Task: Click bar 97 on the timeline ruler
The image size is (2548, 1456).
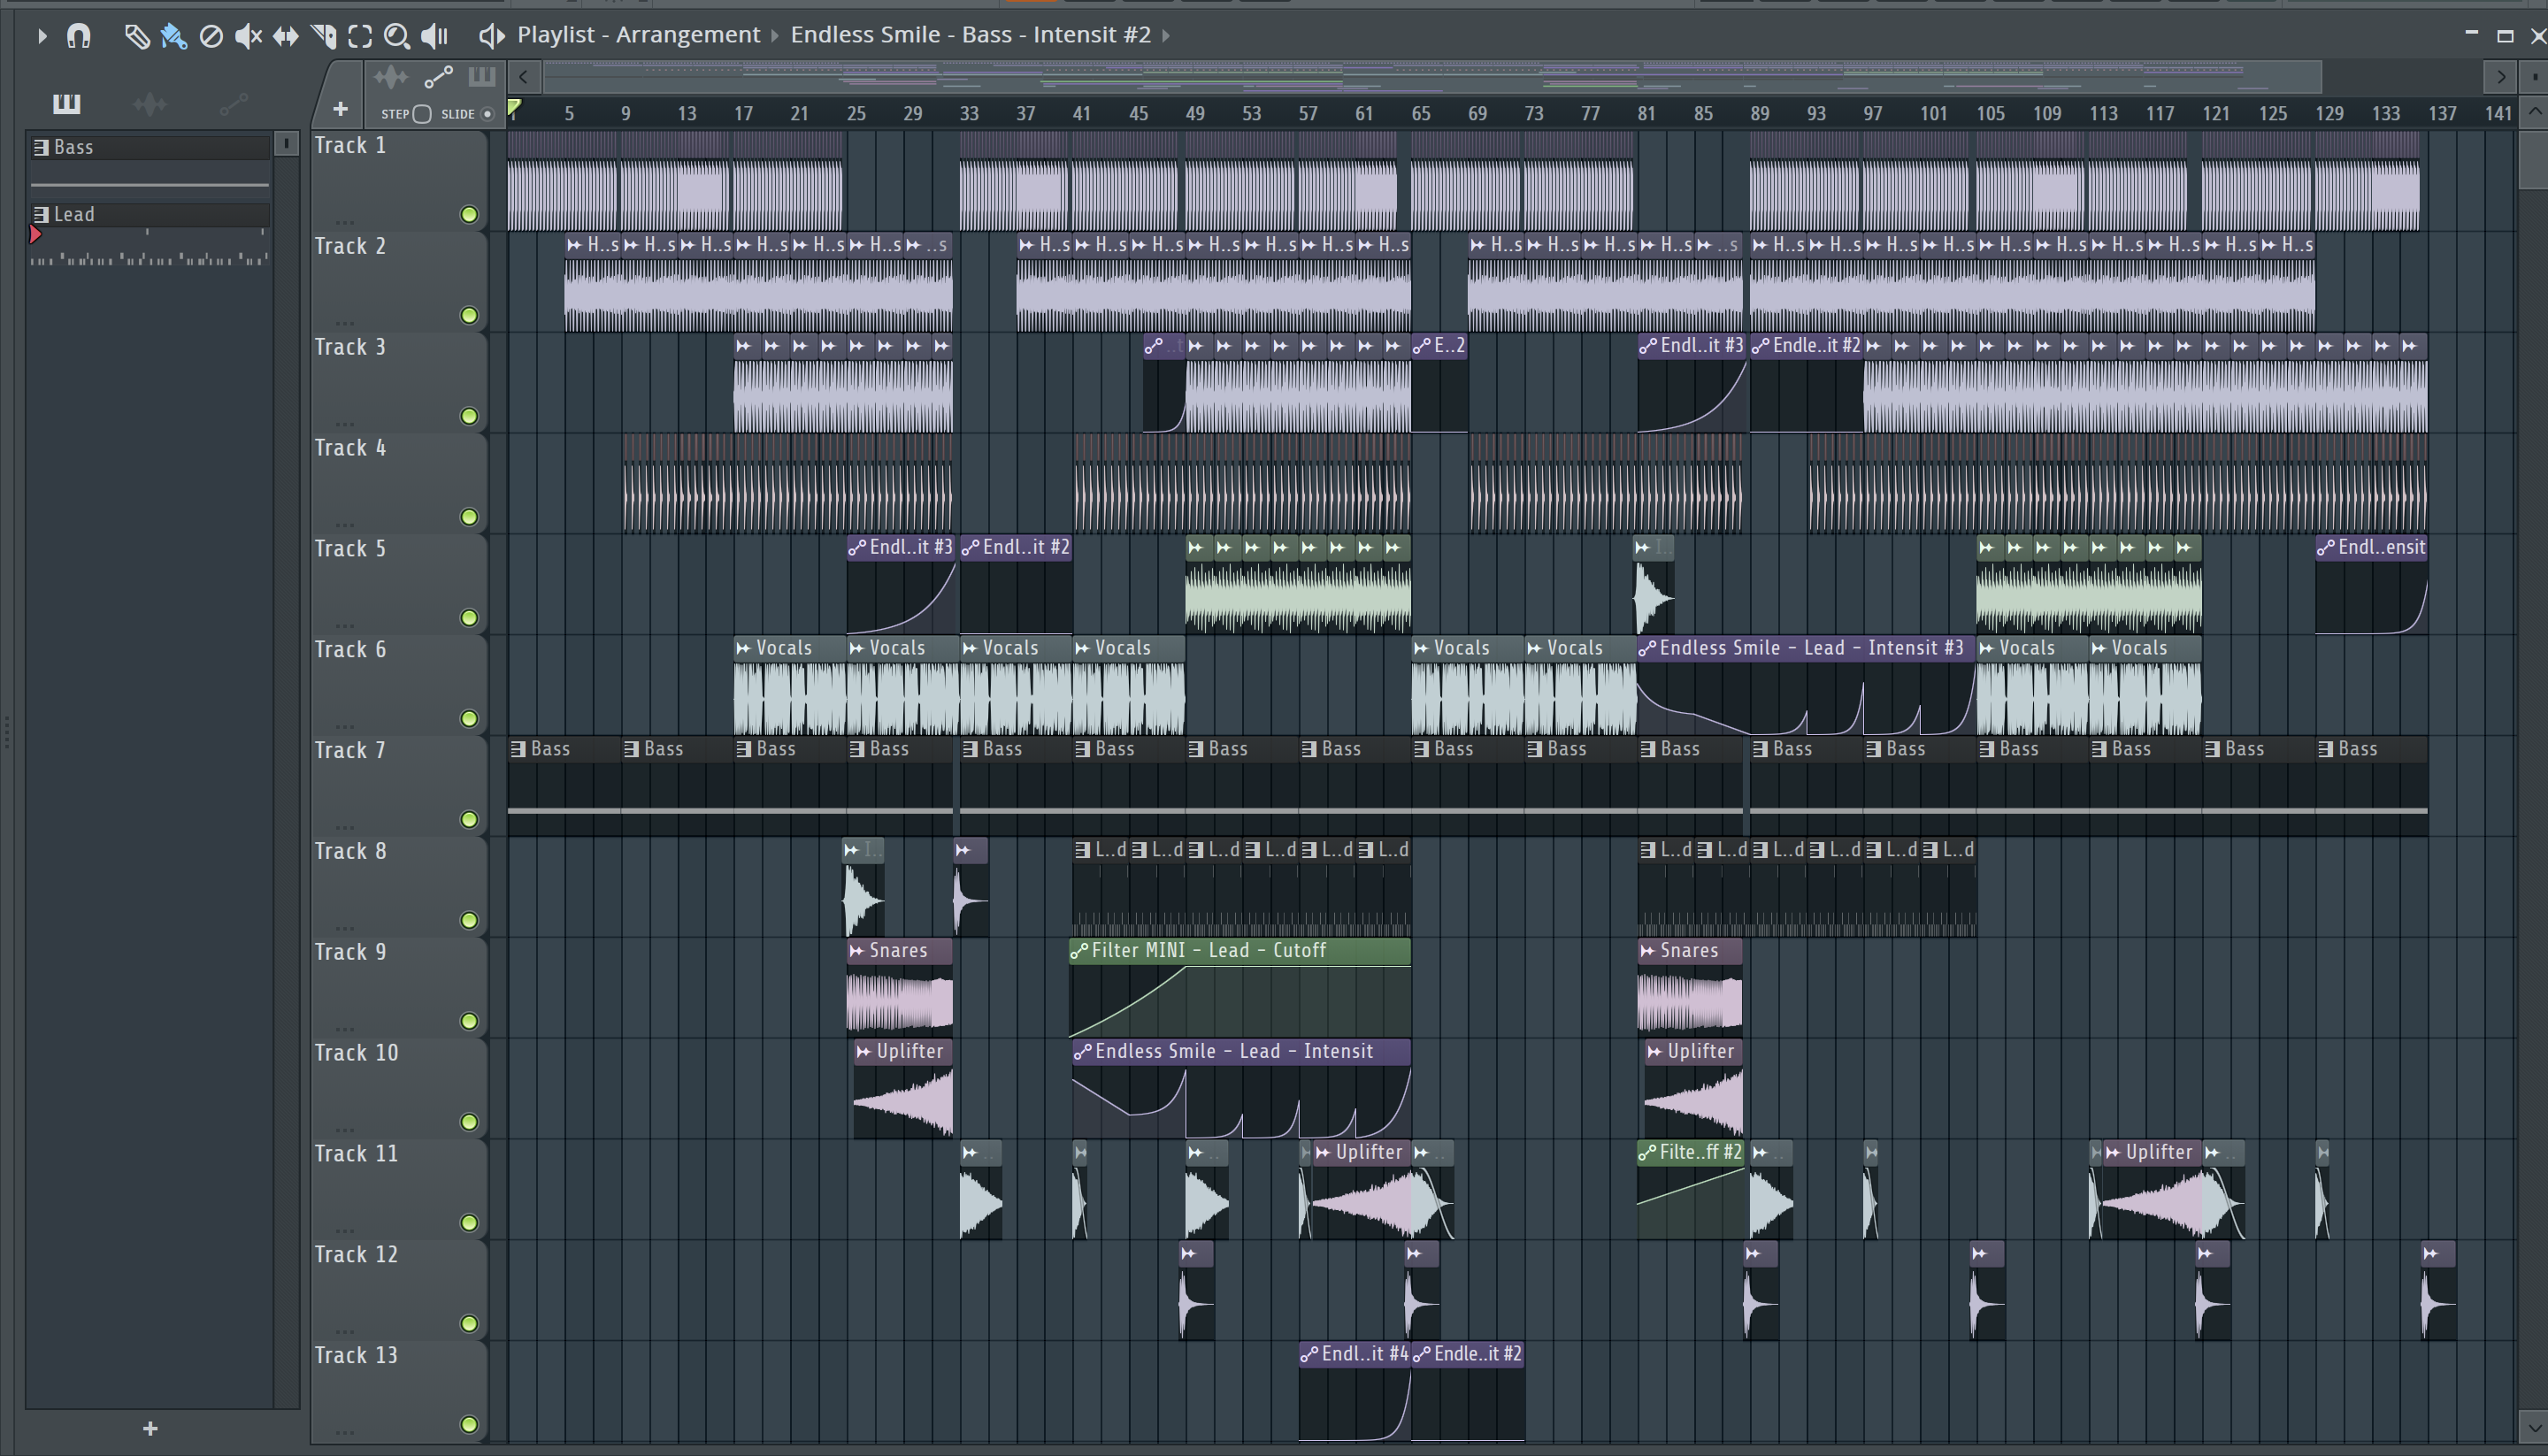Action: (x=1872, y=114)
